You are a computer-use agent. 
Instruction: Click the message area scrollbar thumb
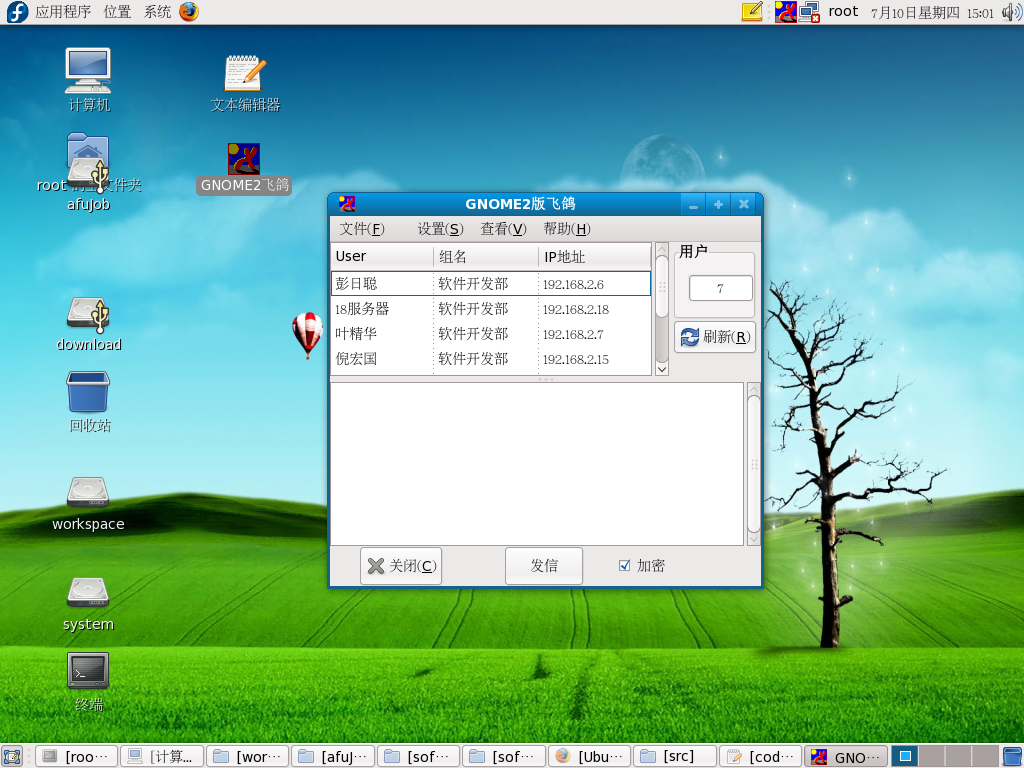click(x=753, y=464)
